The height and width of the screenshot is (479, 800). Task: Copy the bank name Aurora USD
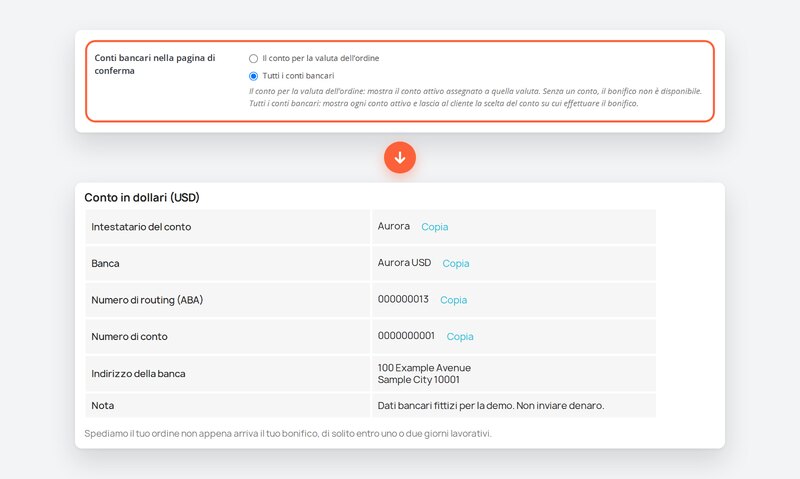456,264
